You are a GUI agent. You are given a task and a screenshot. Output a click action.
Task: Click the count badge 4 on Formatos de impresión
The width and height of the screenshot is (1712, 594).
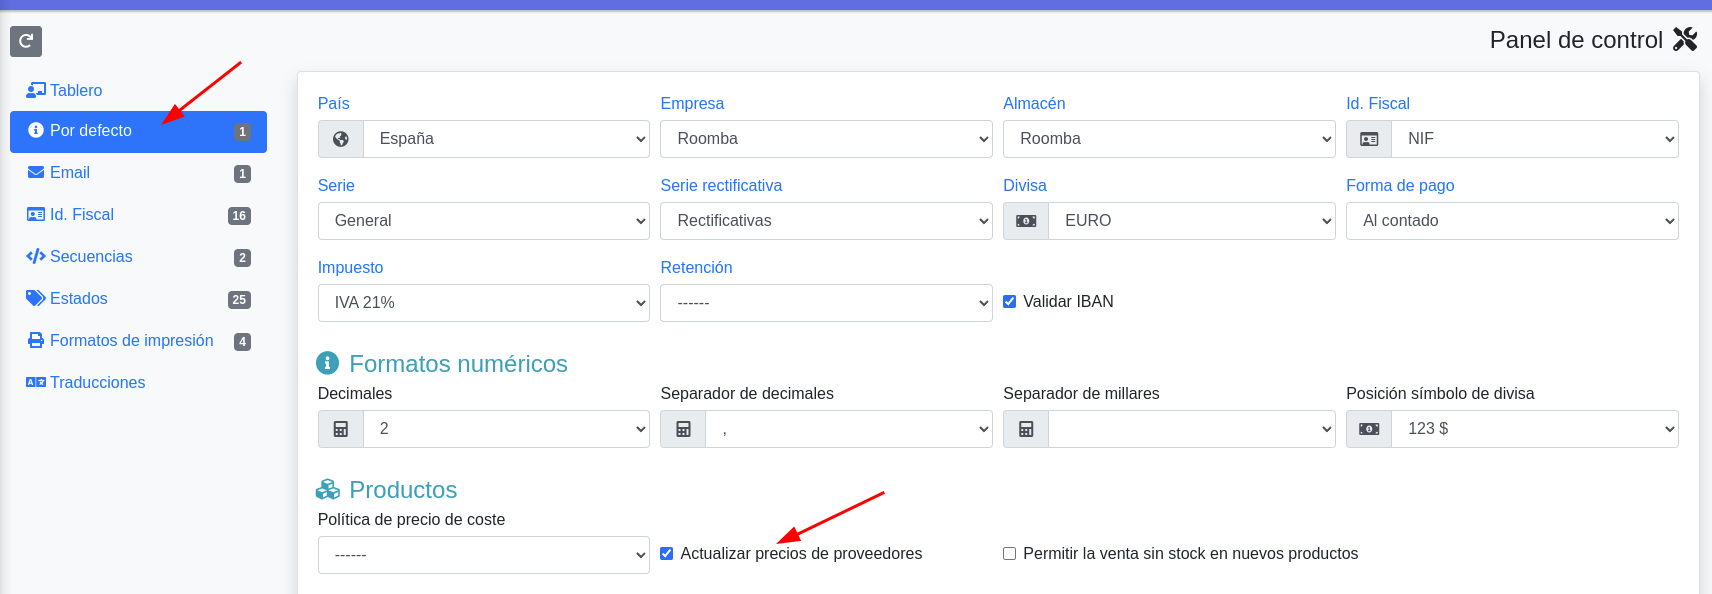(x=242, y=341)
